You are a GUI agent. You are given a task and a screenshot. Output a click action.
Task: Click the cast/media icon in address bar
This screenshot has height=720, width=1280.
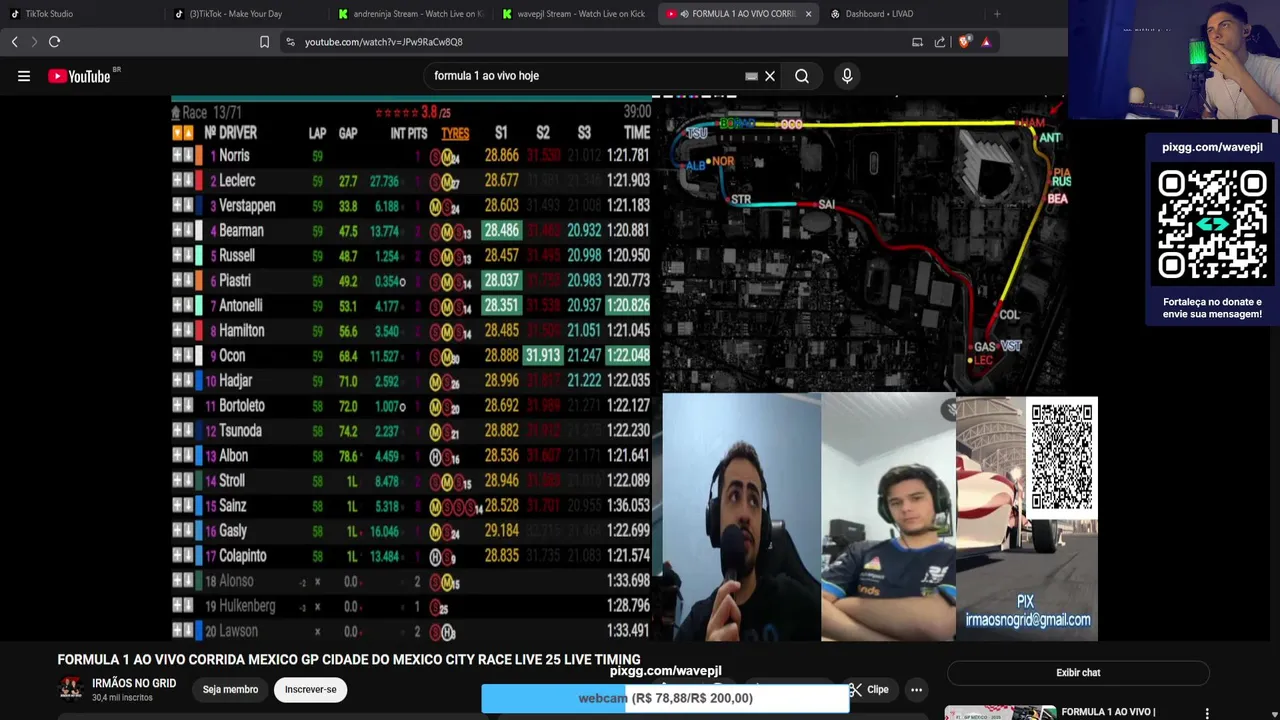click(917, 42)
